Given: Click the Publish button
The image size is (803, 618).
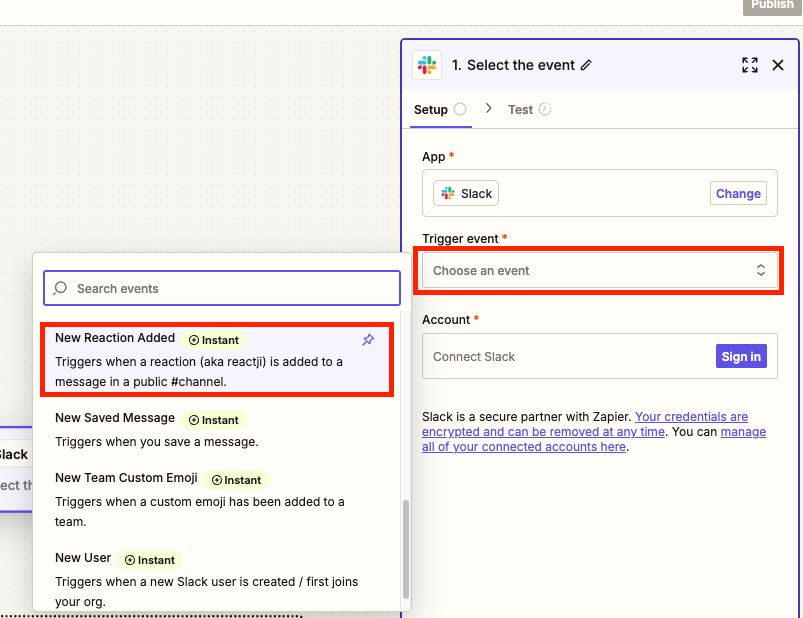Looking at the screenshot, I should pos(772,5).
